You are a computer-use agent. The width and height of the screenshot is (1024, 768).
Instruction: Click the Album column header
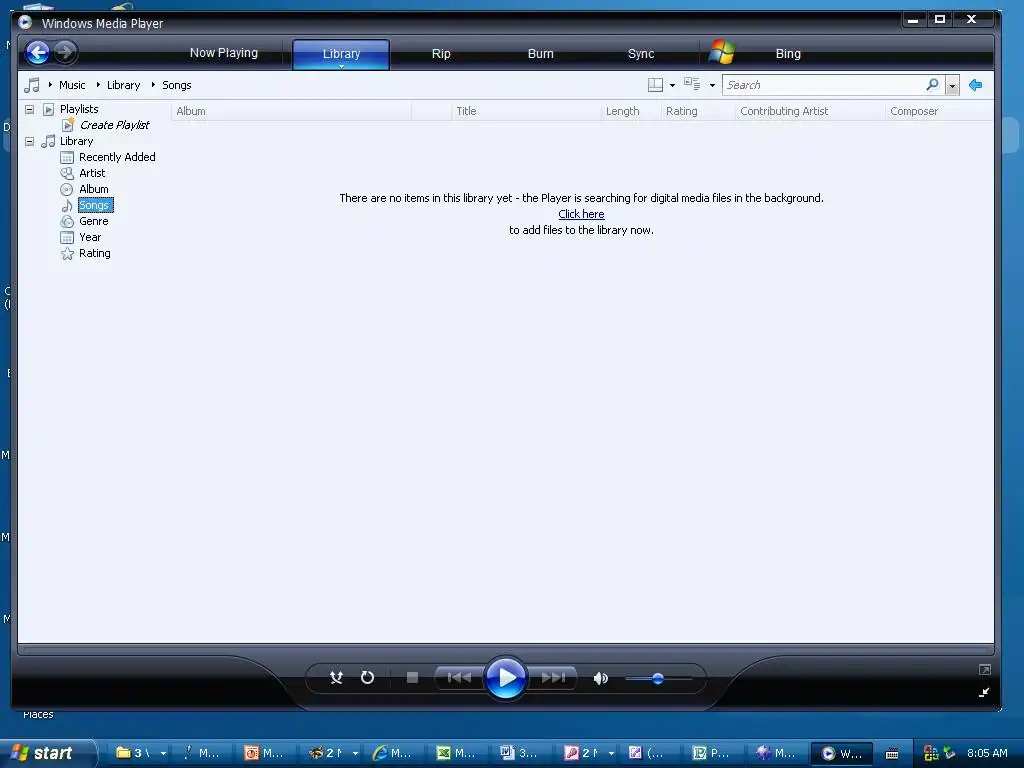click(291, 111)
